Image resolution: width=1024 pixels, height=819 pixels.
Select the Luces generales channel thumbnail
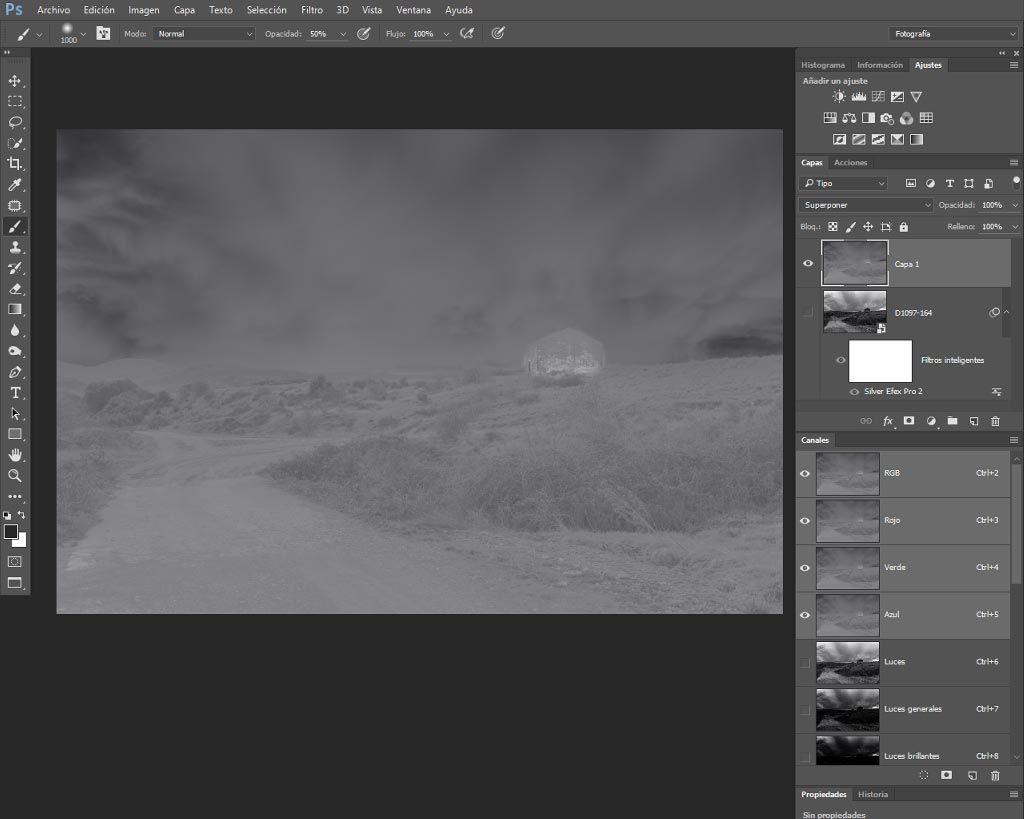pyautogui.click(x=847, y=709)
